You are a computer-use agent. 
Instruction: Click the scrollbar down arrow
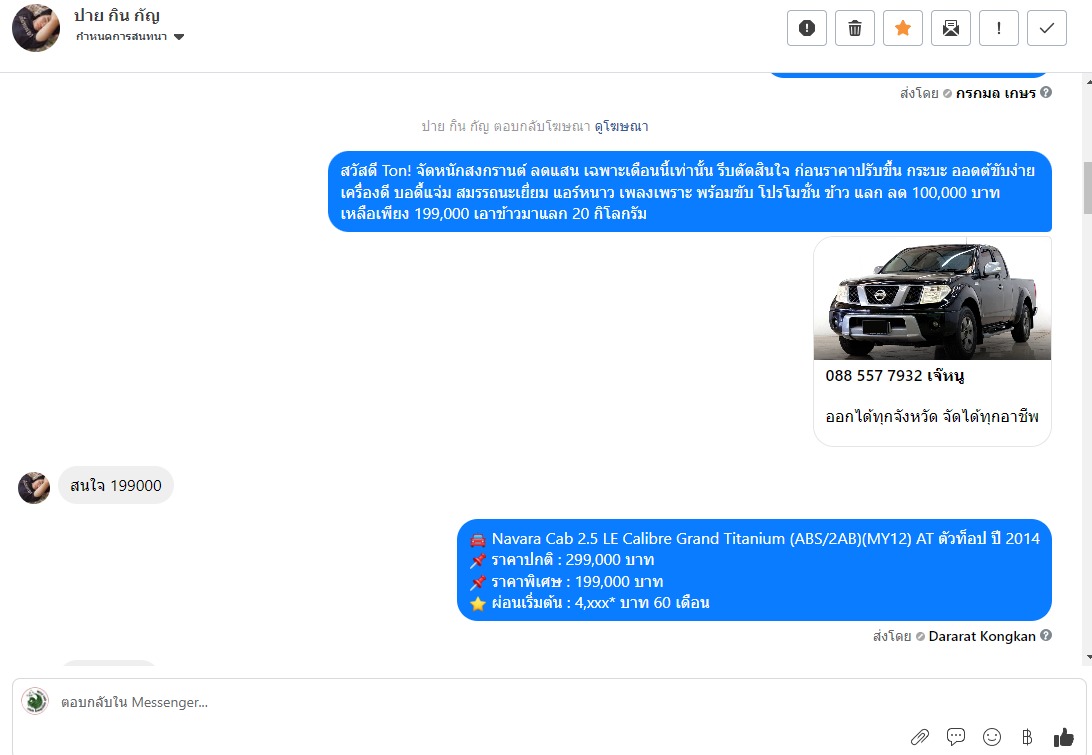[x=1087, y=657]
